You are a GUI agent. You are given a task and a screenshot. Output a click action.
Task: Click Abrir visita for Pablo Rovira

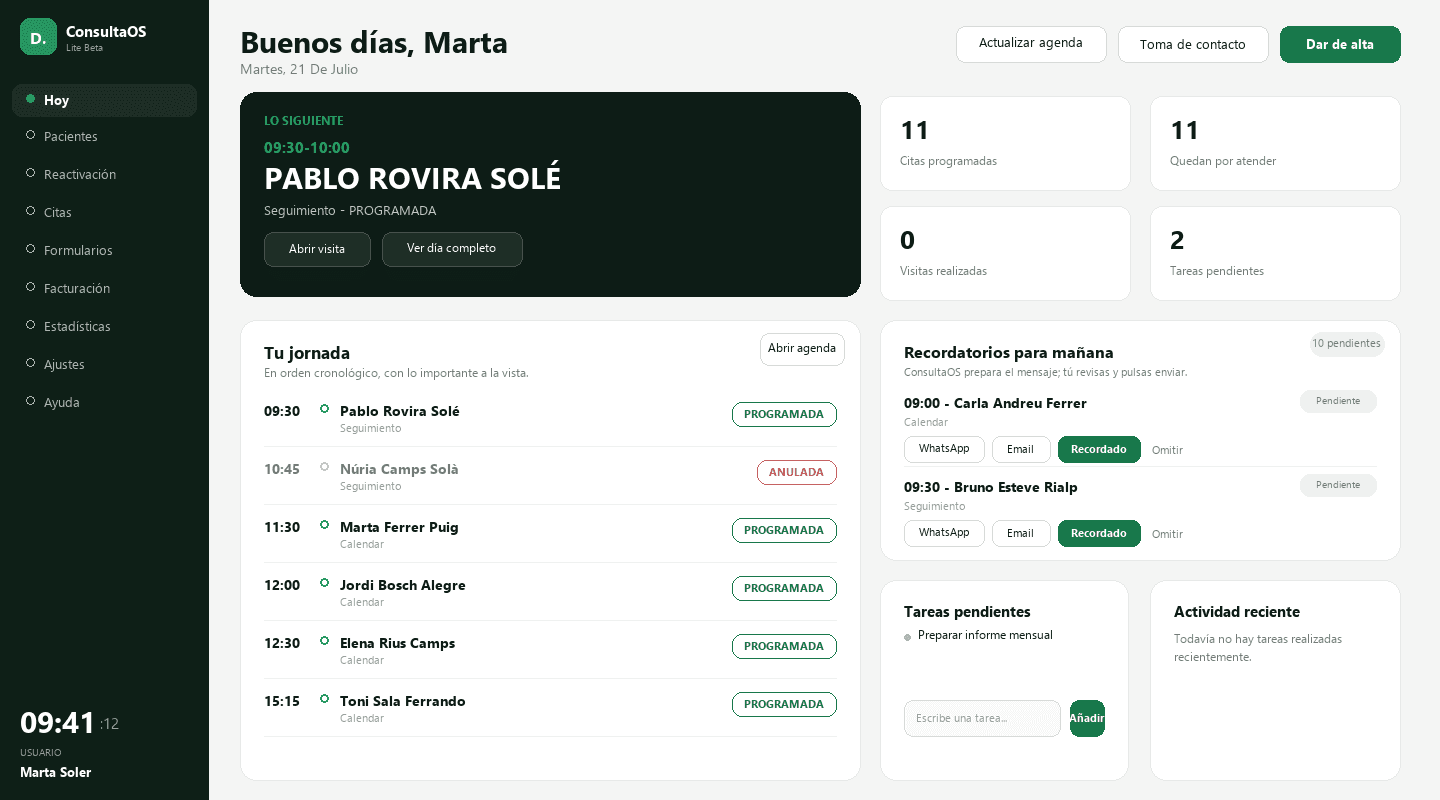[x=317, y=249]
